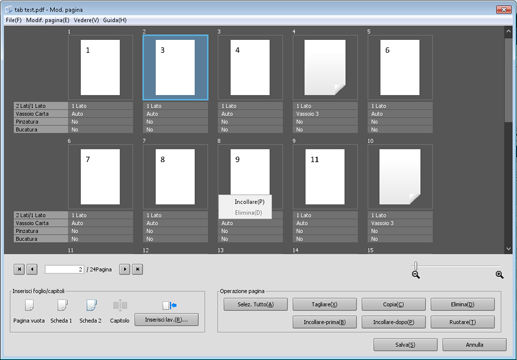Click the Selez. Tutto button
This screenshot has height=360, width=517.
(x=256, y=304)
